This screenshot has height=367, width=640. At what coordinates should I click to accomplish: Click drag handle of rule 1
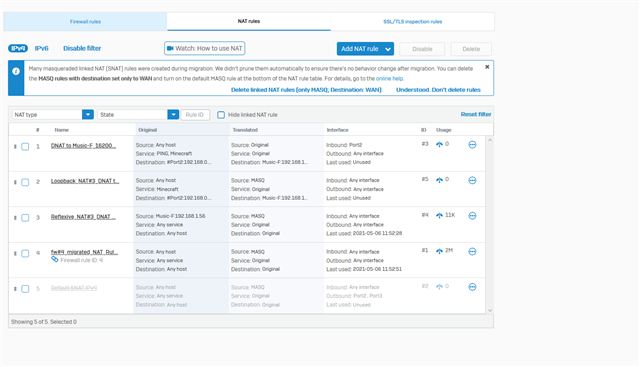15,147
